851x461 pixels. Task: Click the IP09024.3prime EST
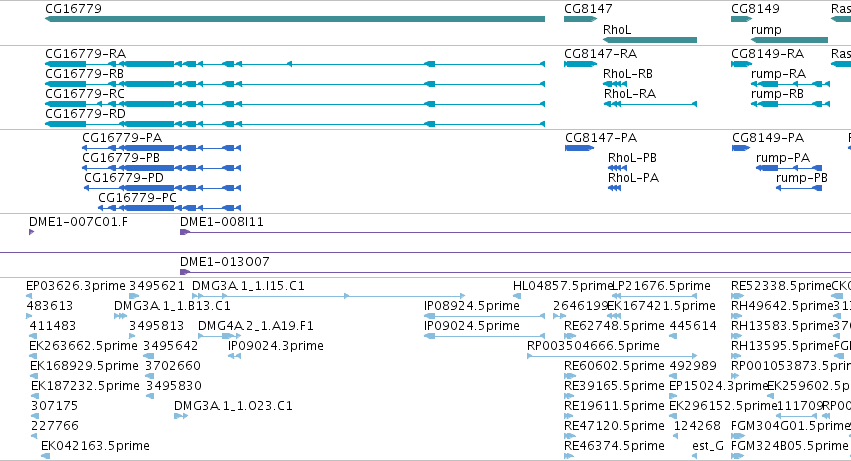coord(234,356)
